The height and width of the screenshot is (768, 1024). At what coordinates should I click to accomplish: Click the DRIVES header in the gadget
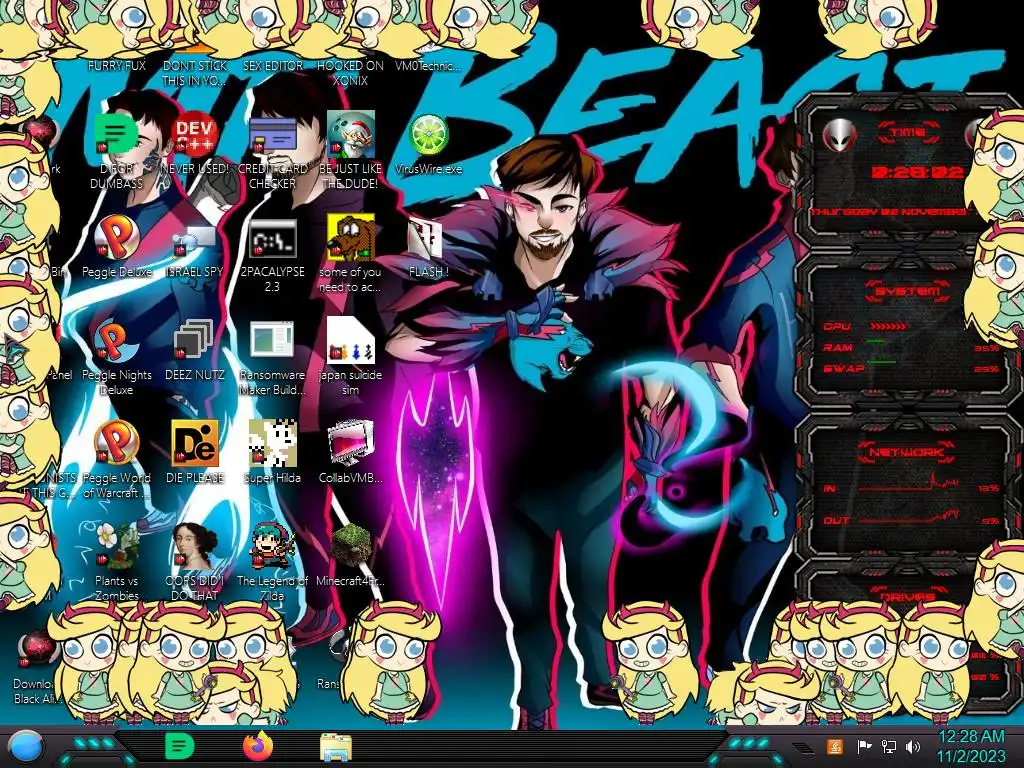click(907, 597)
